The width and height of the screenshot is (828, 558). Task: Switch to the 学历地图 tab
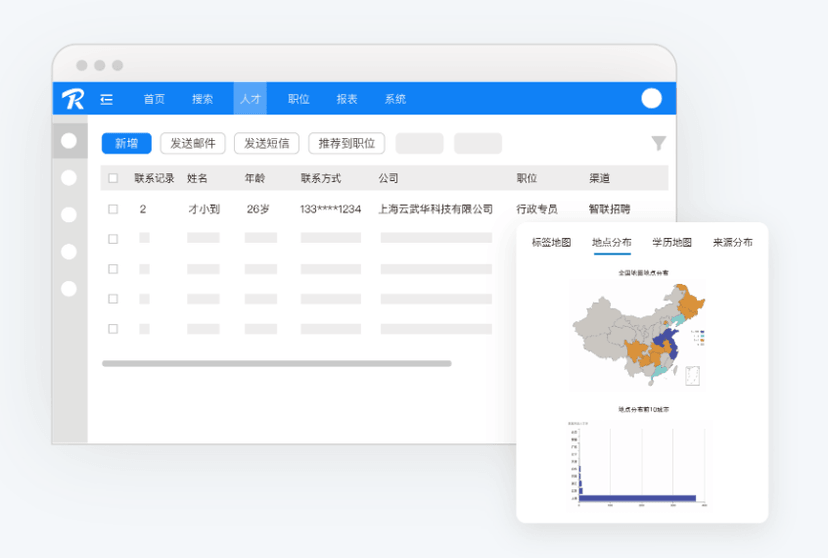tap(672, 242)
